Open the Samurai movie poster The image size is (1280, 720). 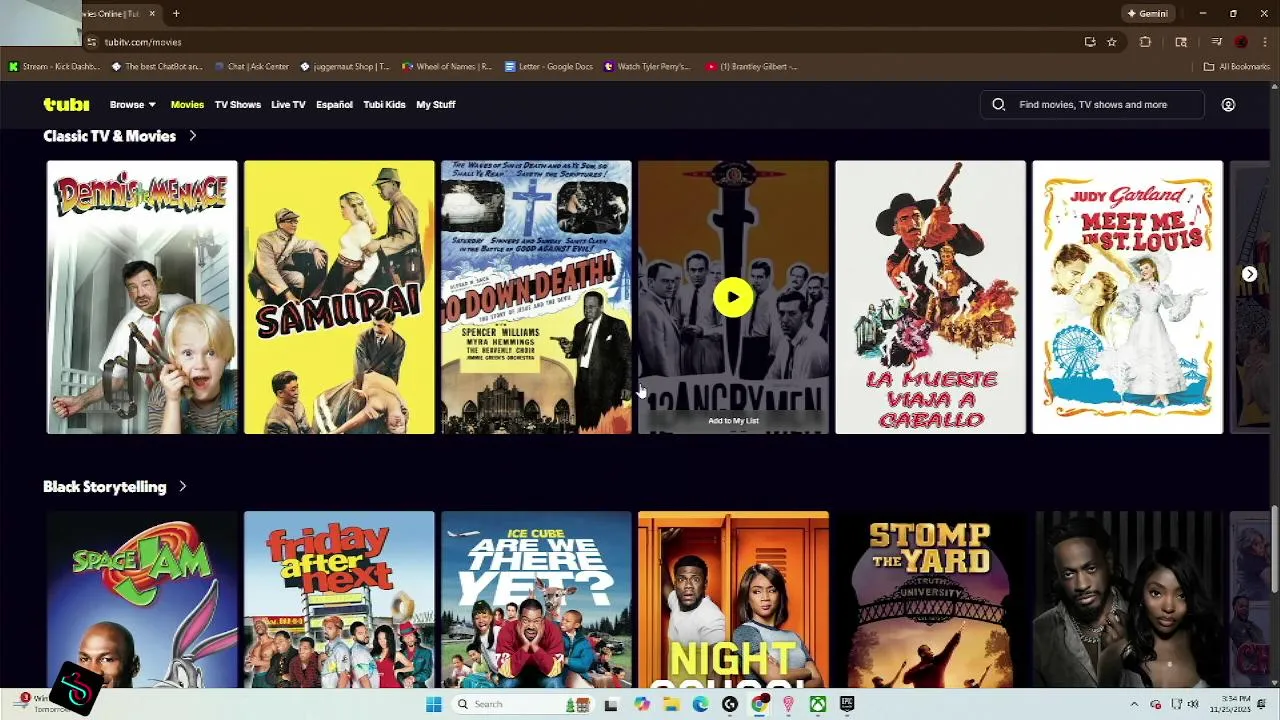point(339,297)
